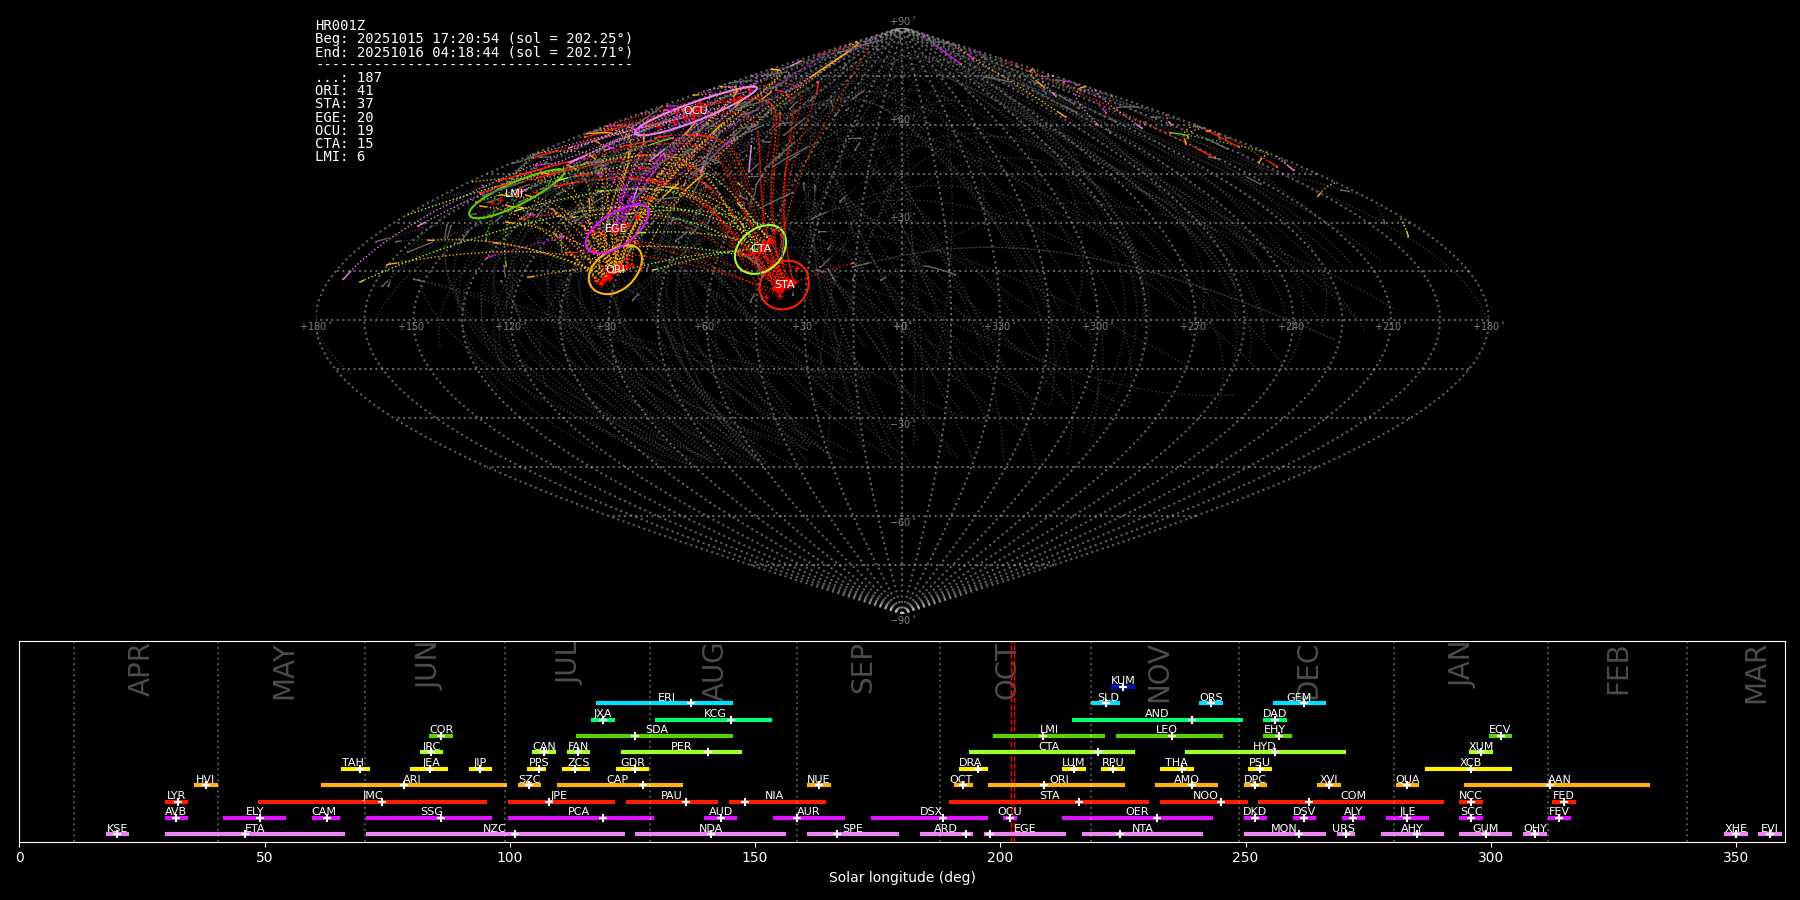This screenshot has height=900, width=1800.
Task: Select the GEM shower activity bar
Action: pyautogui.click(x=1298, y=703)
